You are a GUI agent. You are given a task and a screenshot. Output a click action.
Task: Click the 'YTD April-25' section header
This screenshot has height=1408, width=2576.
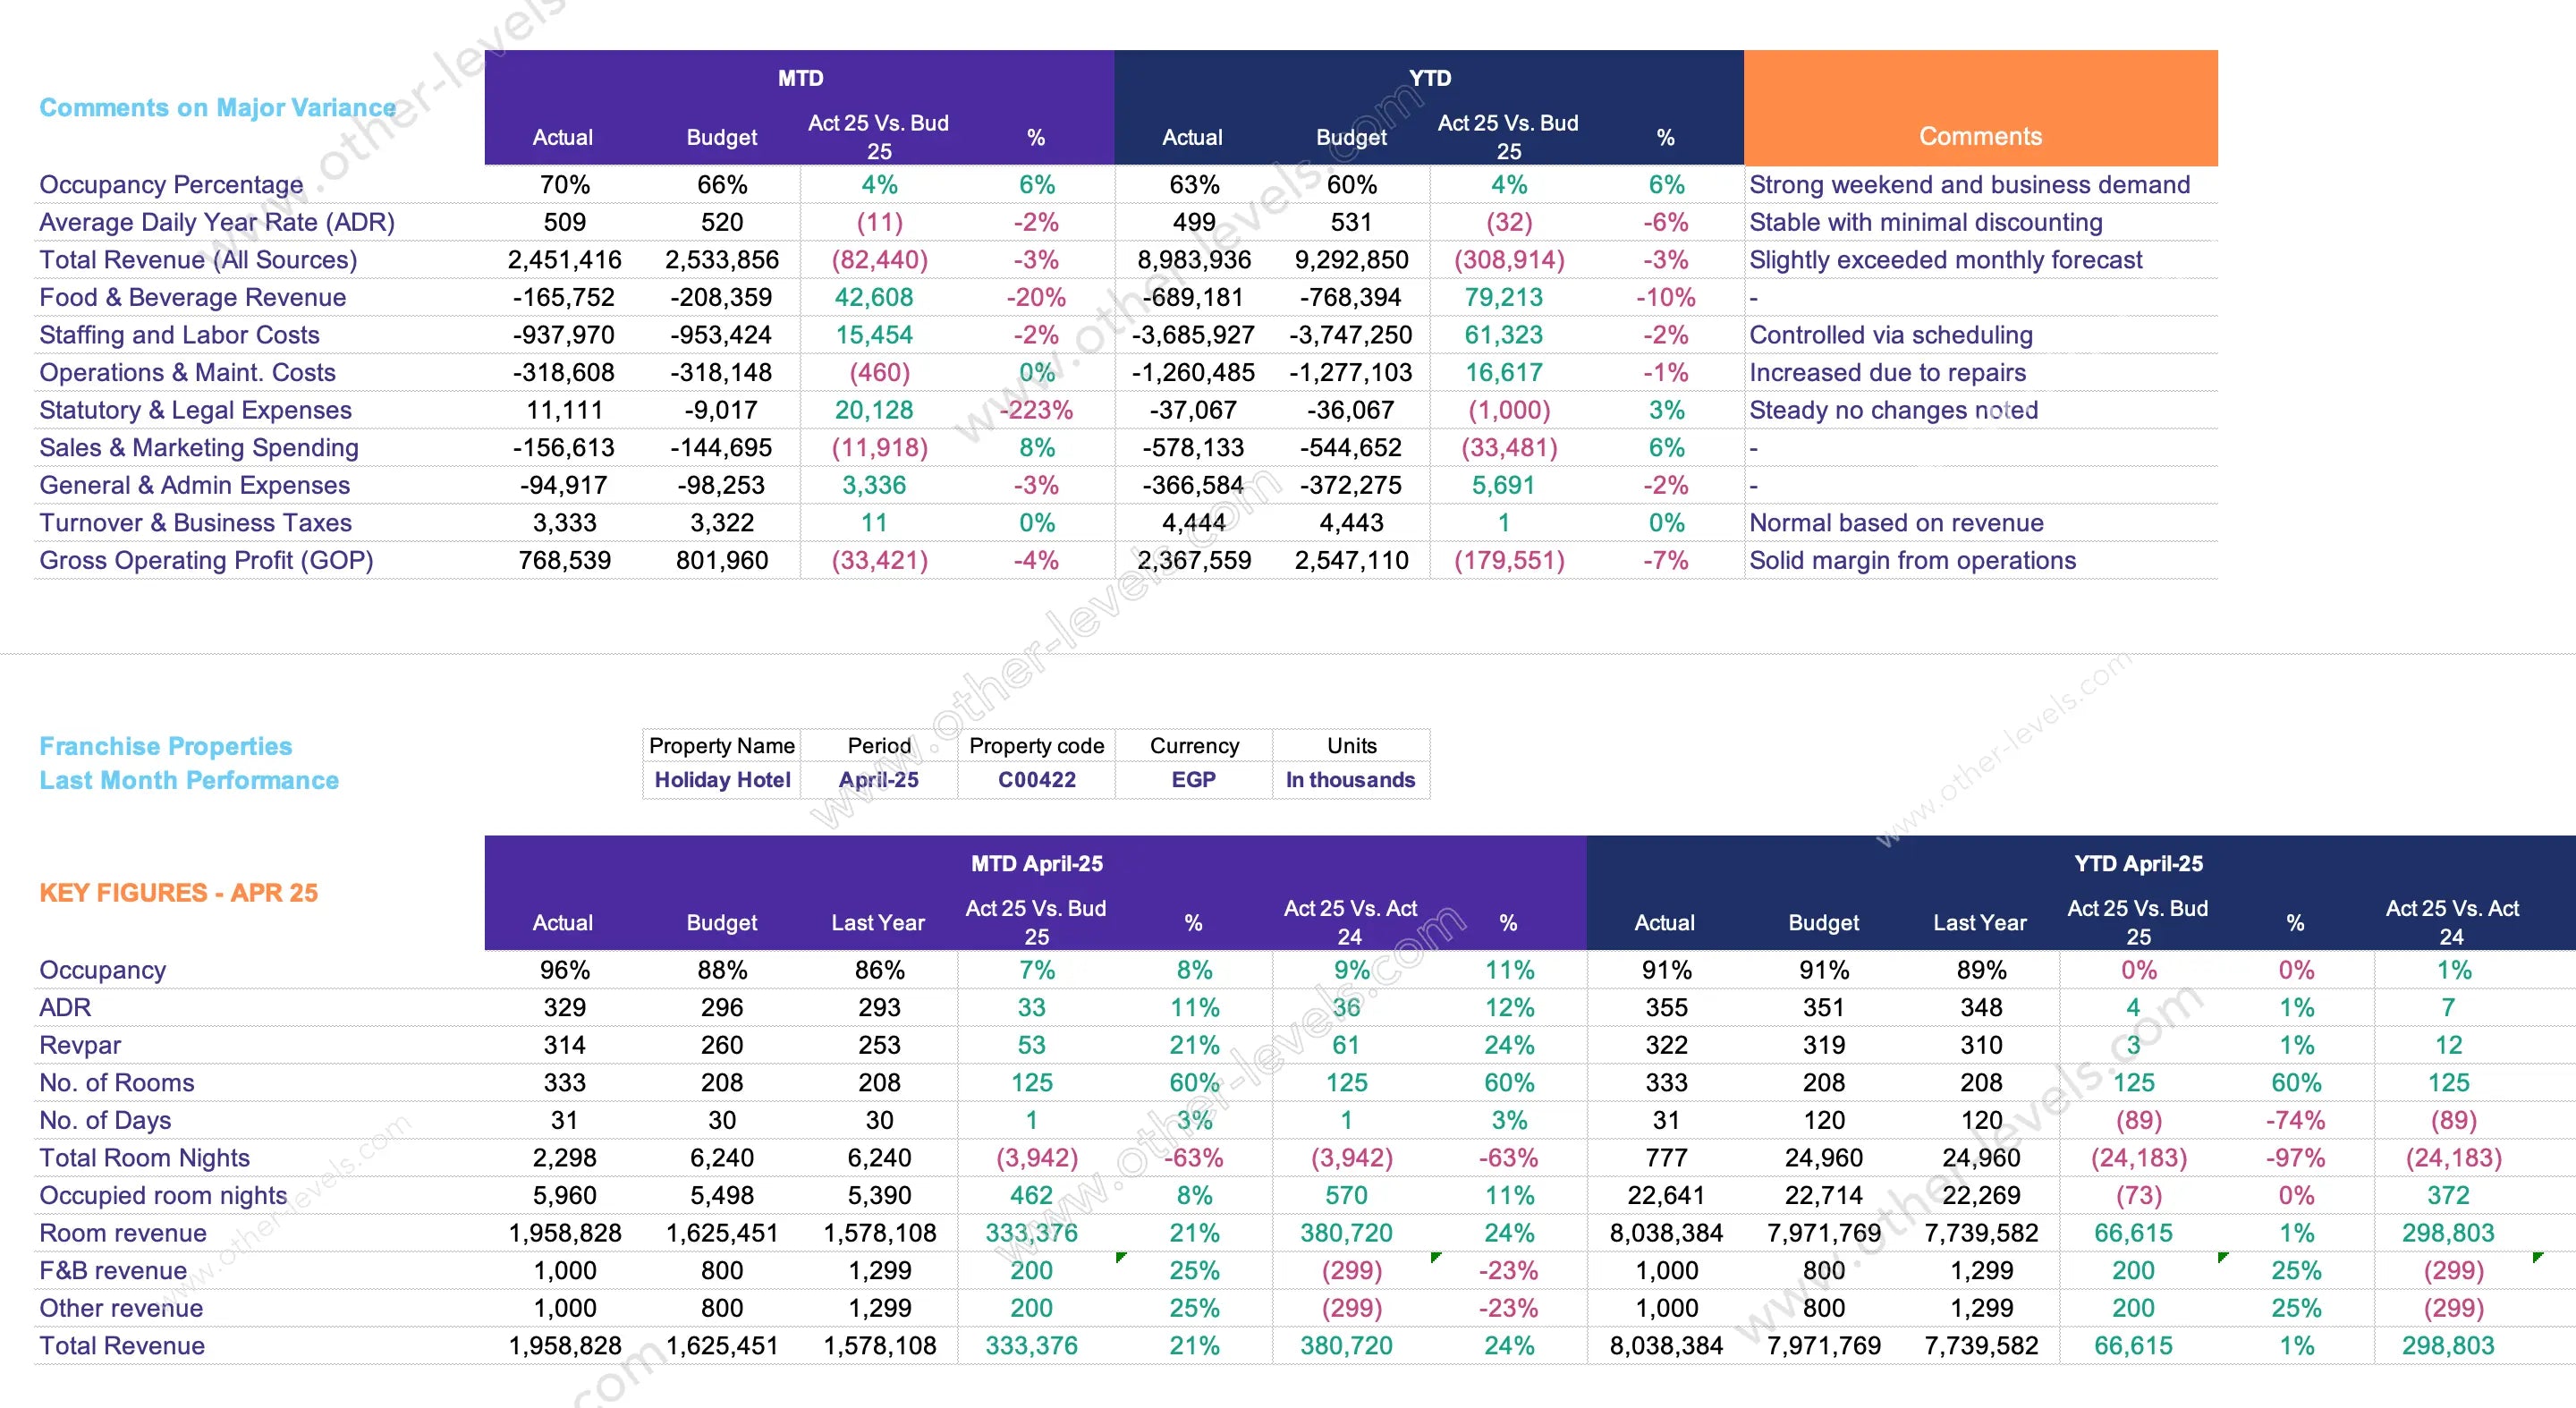tap(2138, 863)
